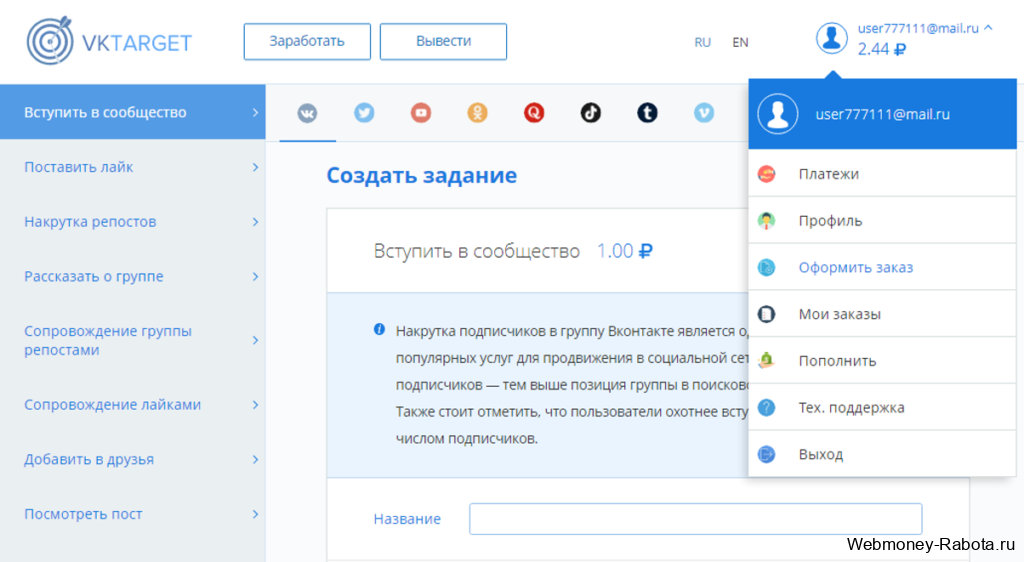
Task: Select the YouTube network icon
Action: tap(421, 113)
